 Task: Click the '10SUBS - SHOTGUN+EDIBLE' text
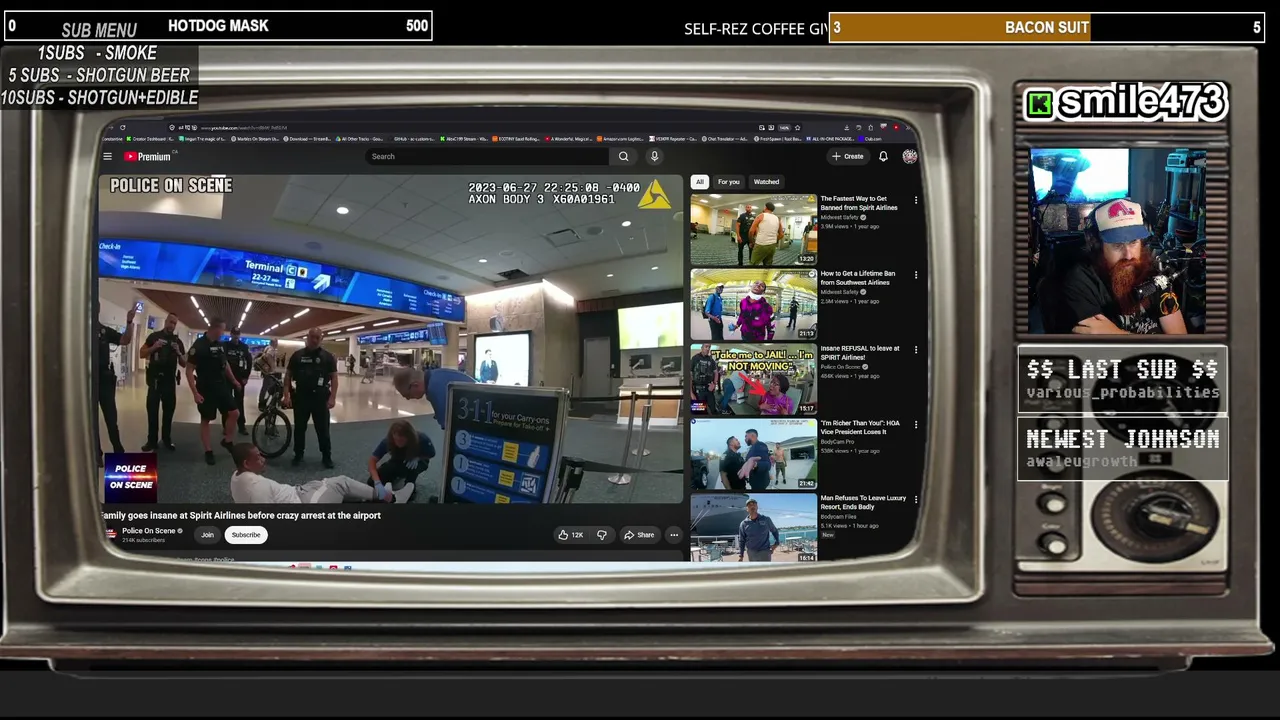(99, 98)
